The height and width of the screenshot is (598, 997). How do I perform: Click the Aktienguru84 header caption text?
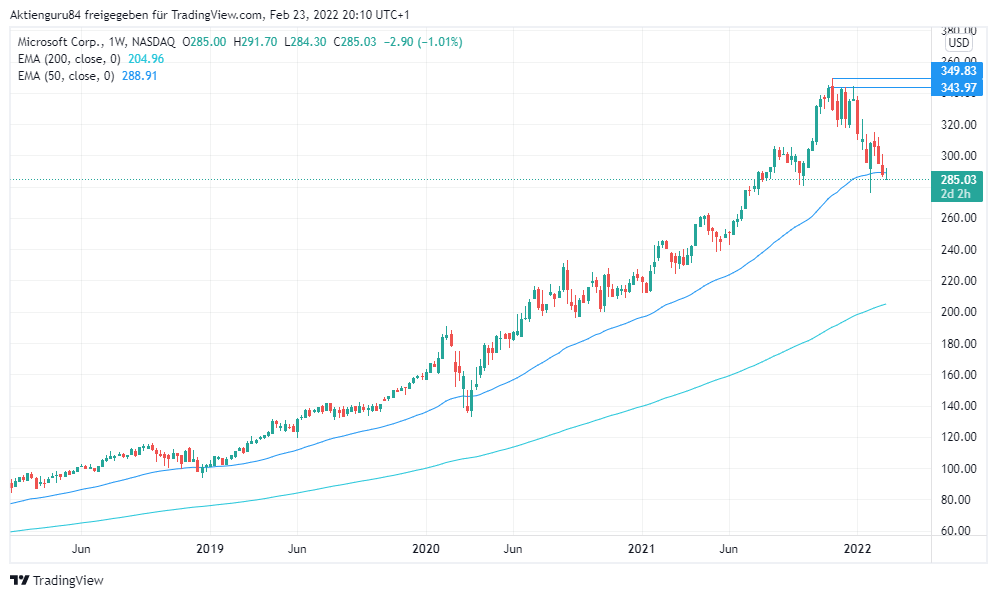click(210, 15)
